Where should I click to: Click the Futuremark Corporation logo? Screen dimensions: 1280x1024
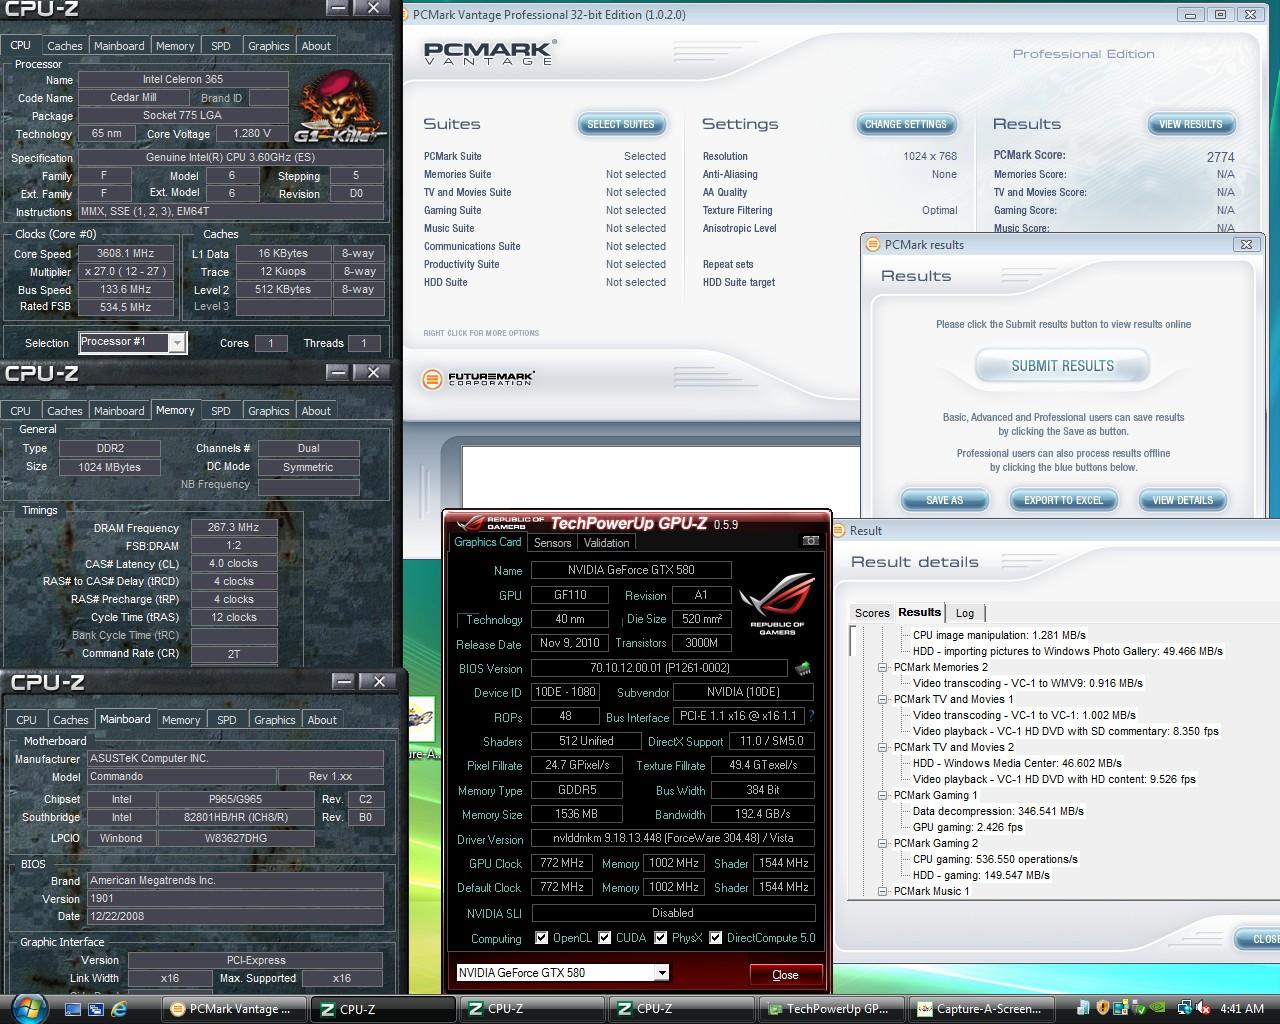(478, 379)
